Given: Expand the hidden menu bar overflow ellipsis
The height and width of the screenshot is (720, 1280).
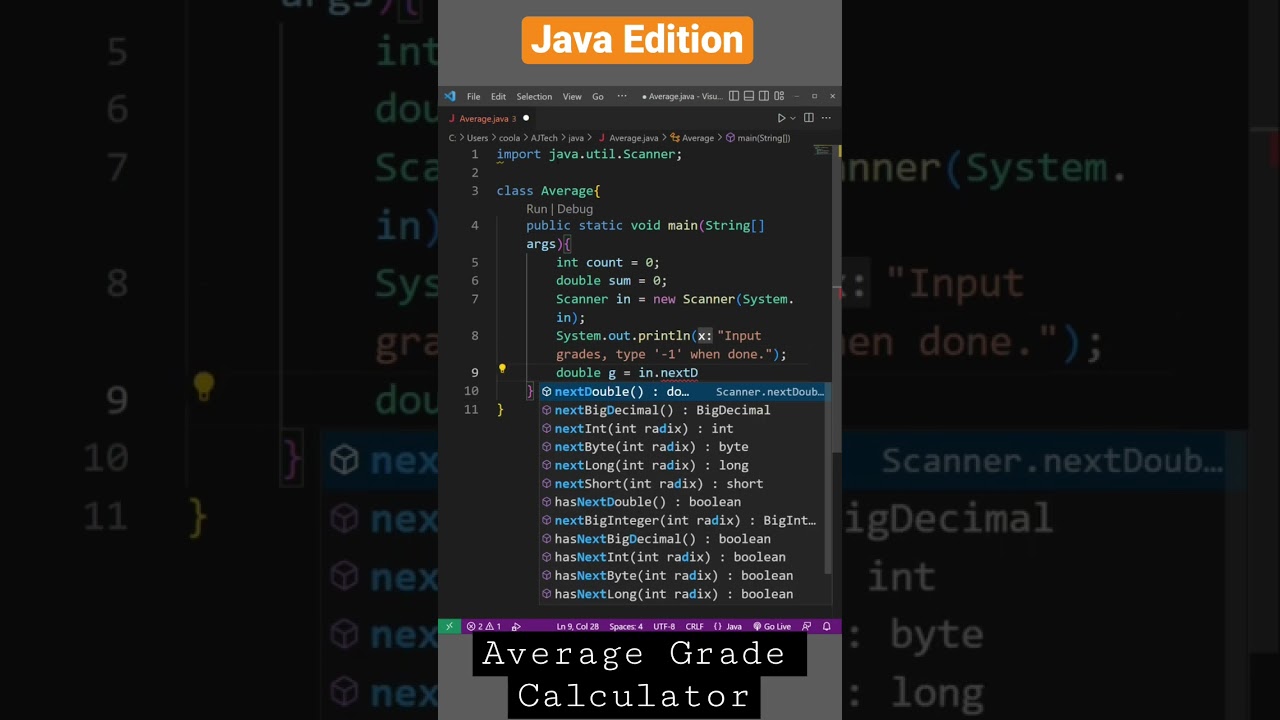Looking at the screenshot, I should (622, 97).
